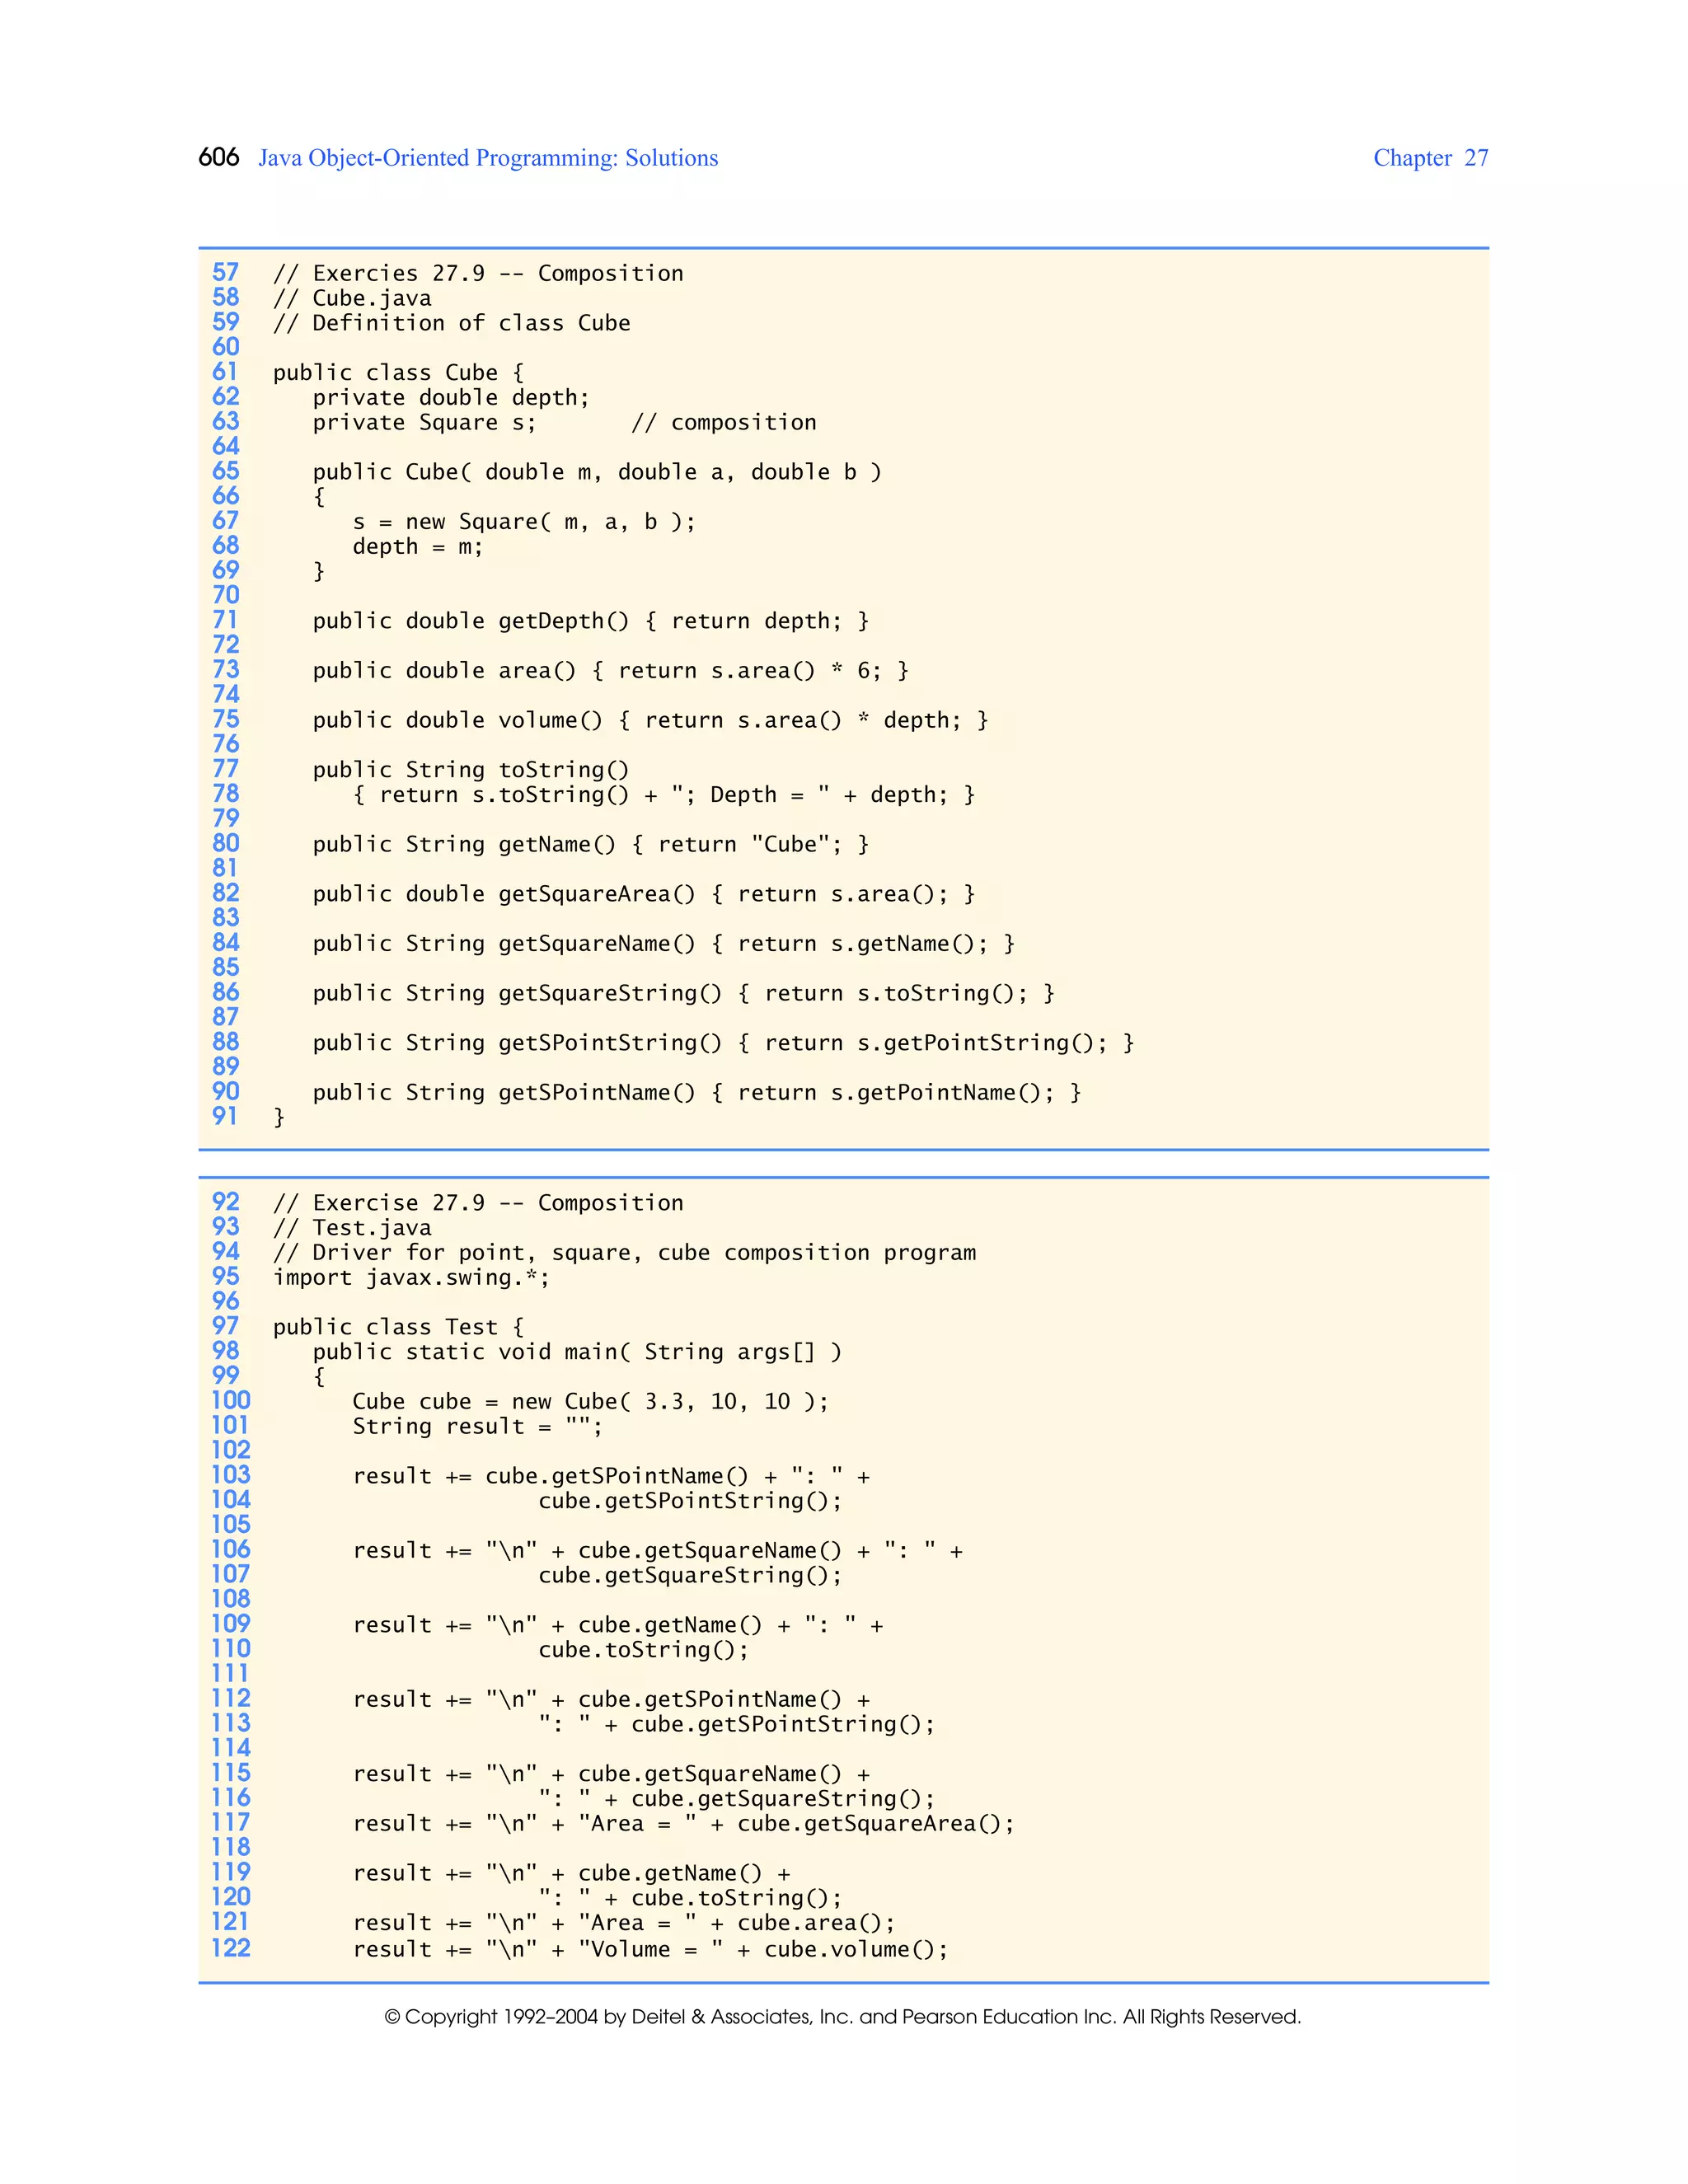Click the cube.getSquareArea() result line

[684, 1824]
